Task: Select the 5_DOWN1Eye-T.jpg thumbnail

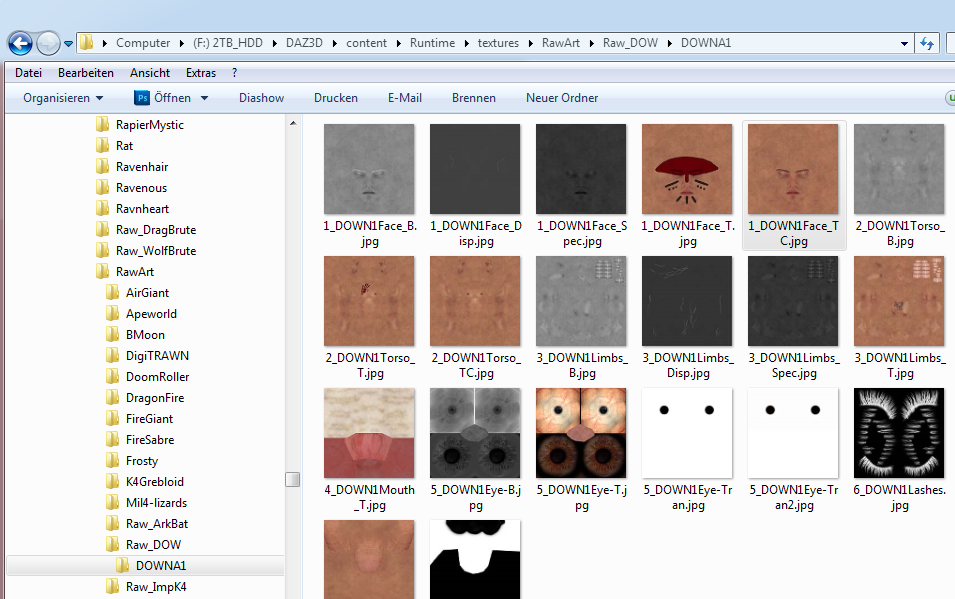Action: pos(581,433)
